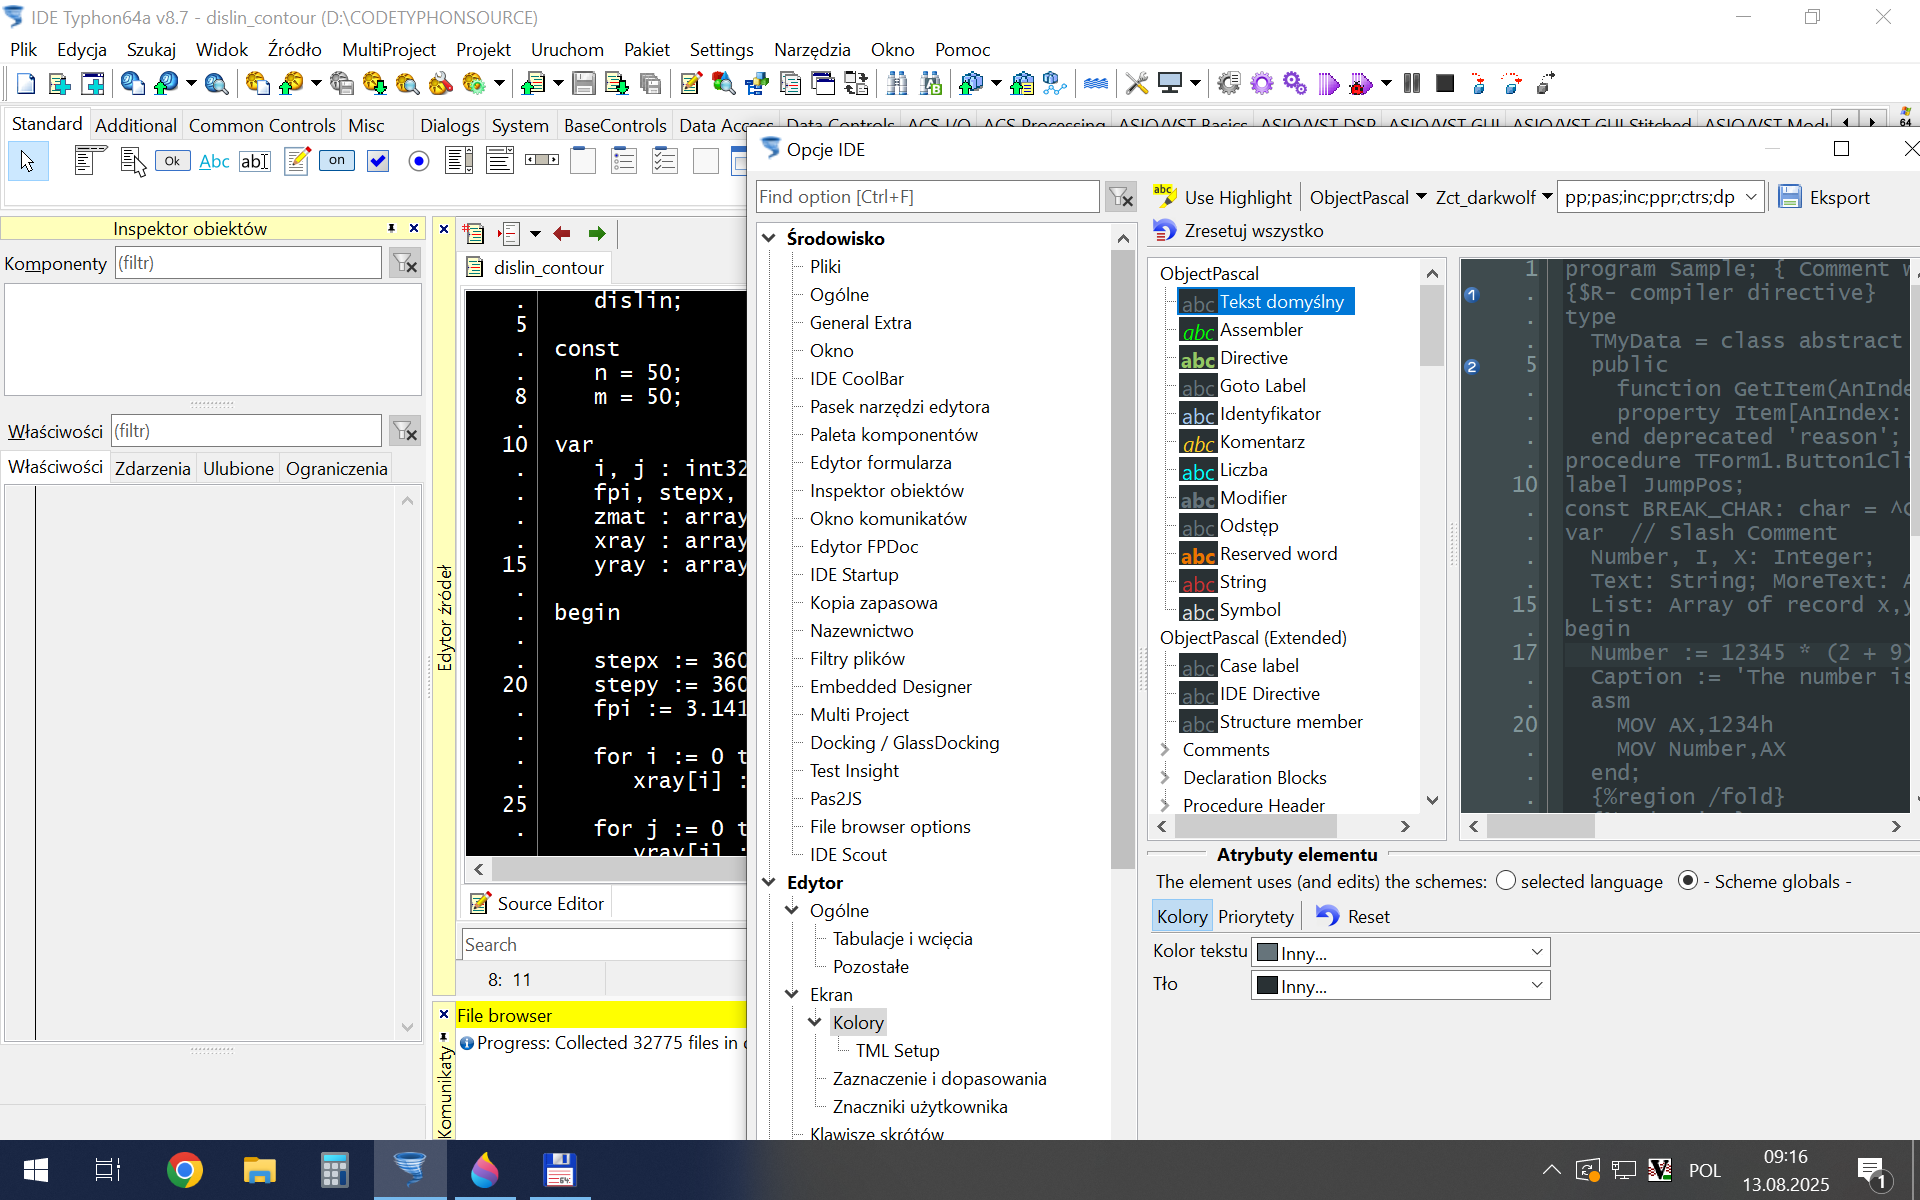Viewport: 1920px width, 1200px height.
Task: Pick the TLabel 'Abc' component icon
Action: click(214, 161)
